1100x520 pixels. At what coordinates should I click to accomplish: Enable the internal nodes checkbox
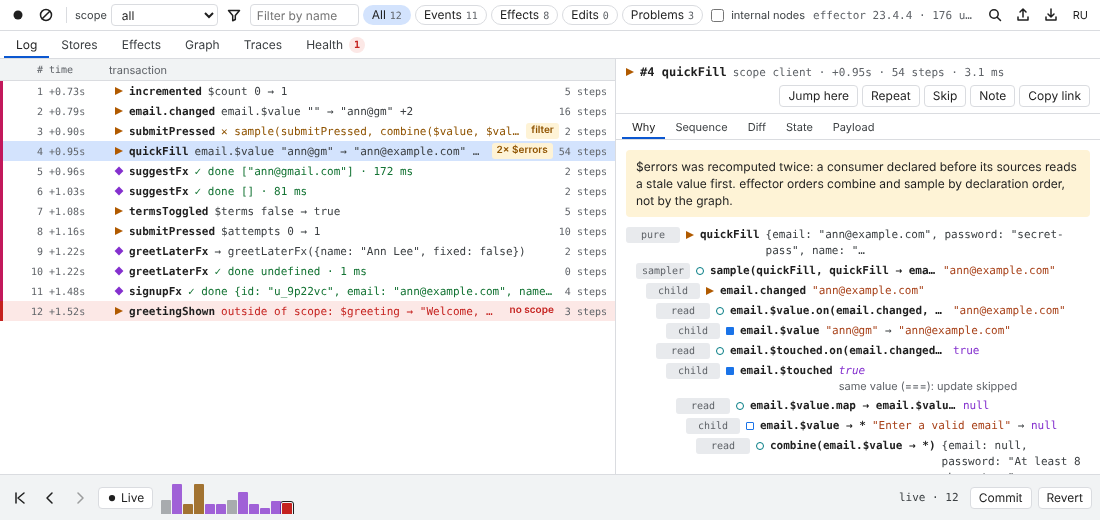coord(717,15)
